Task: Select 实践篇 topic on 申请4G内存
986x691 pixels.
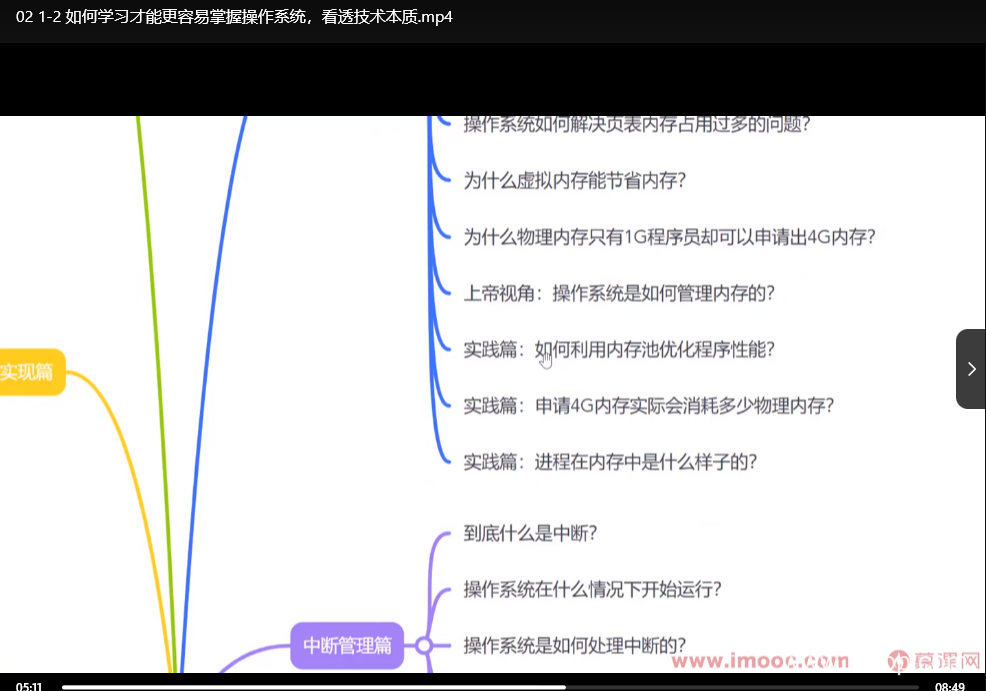Action: click(x=648, y=405)
